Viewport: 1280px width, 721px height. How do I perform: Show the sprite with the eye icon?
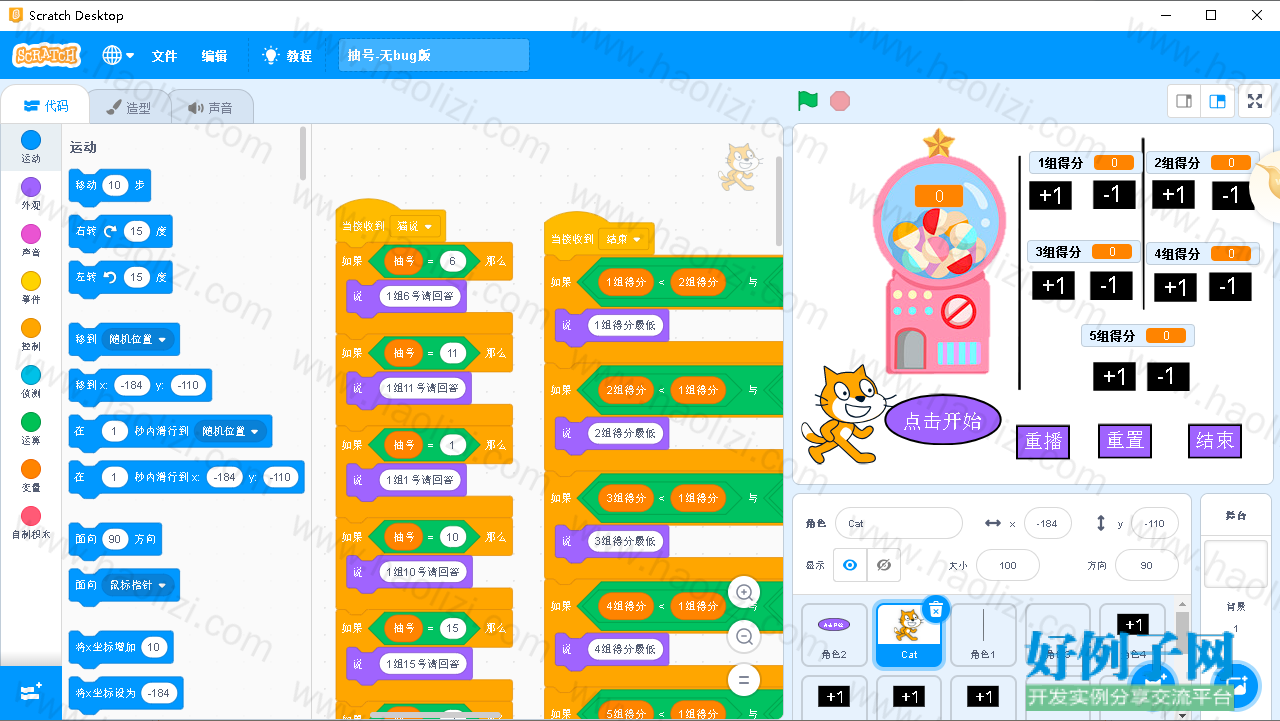[850, 565]
